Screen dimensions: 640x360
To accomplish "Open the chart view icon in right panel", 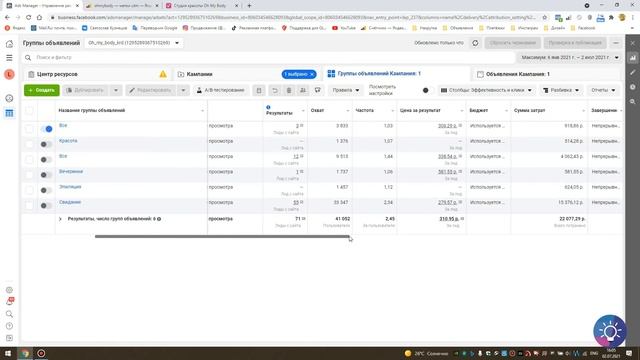I will pos(633,58).
